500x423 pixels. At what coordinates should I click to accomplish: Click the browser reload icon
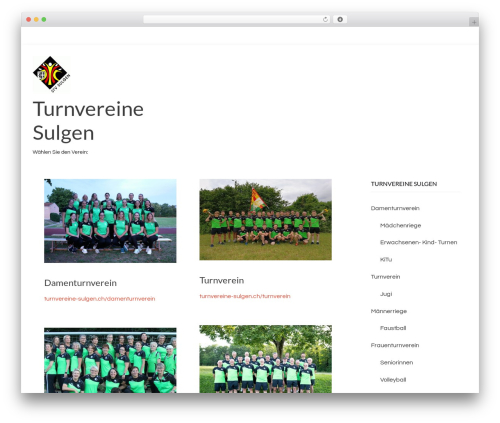pos(325,20)
